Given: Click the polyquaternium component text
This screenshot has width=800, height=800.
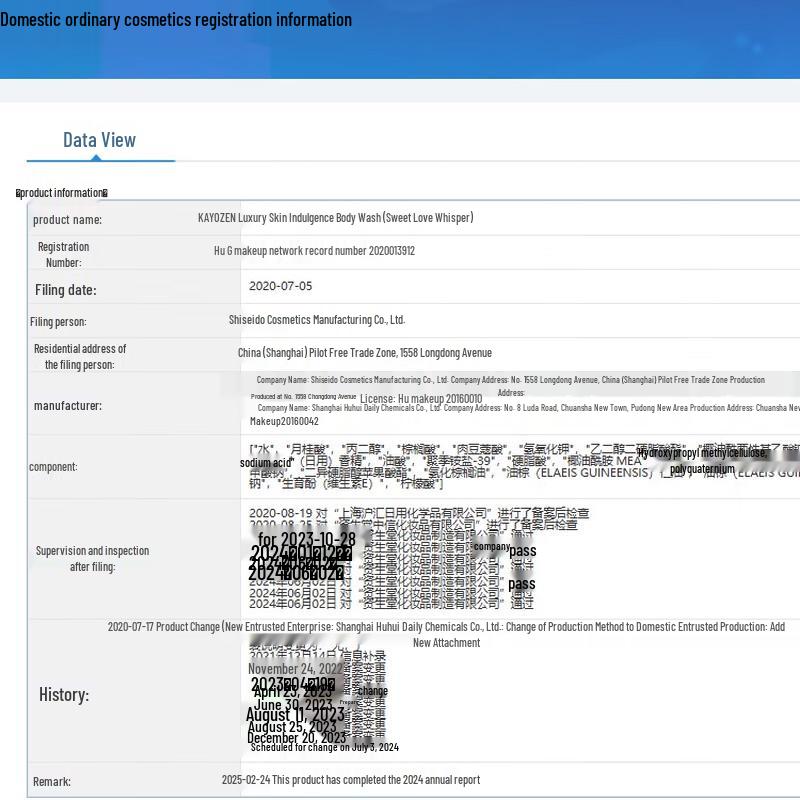Looking at the screenshot, I should click(x=702, y=469).
